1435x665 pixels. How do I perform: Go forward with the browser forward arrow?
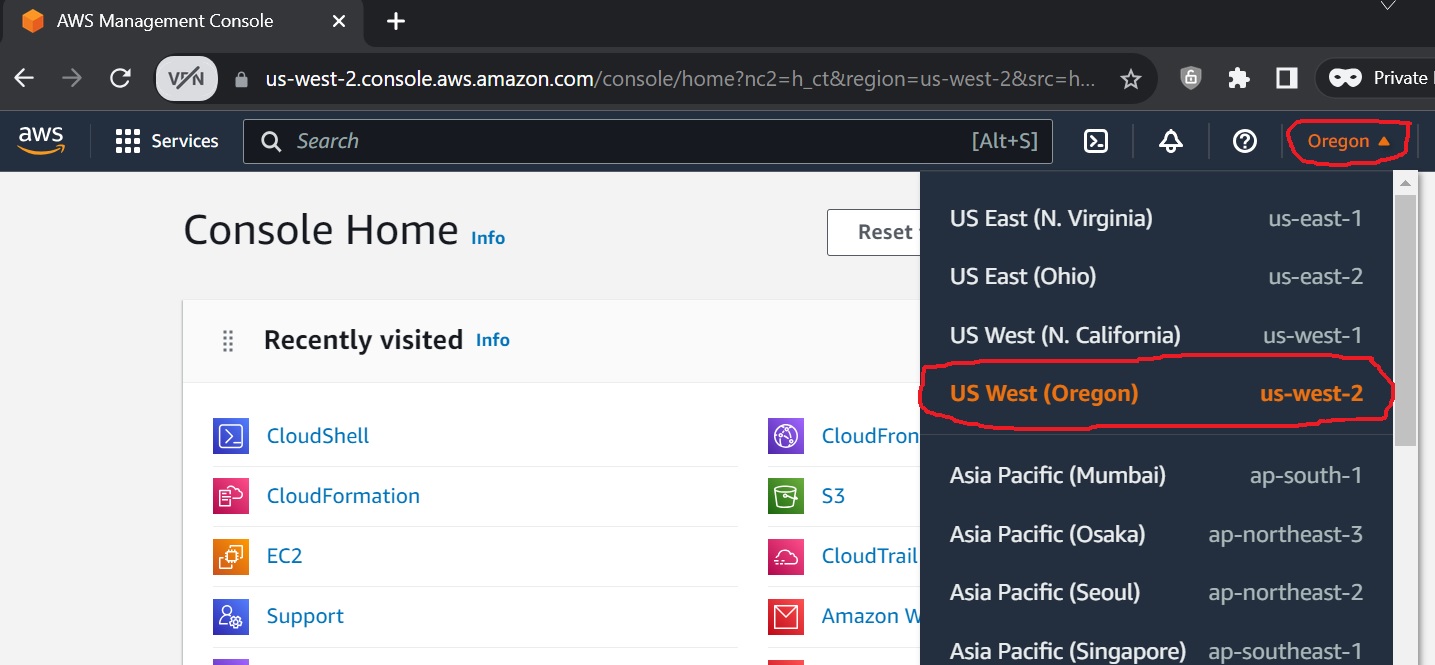(72, 78)
